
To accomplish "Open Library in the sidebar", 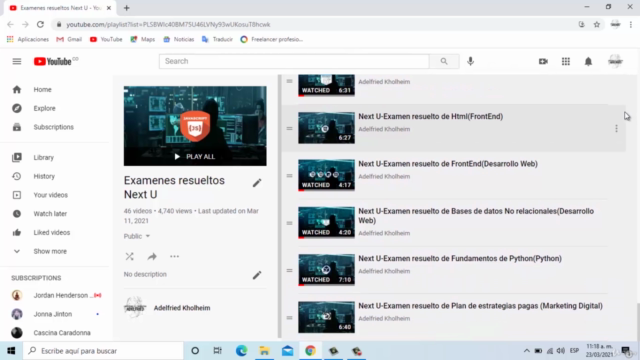I will pyautogui.click(x=43, y=158).
